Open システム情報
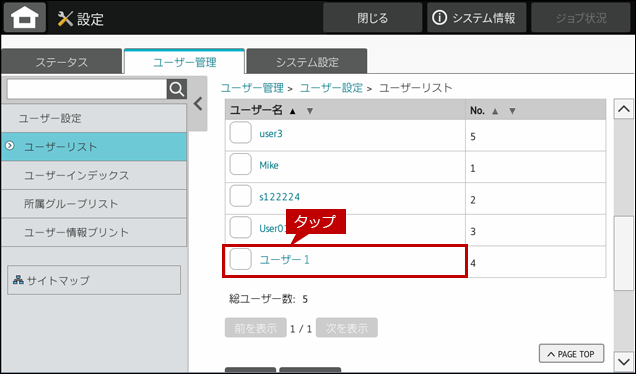The image size is (636, 374). 477,18
